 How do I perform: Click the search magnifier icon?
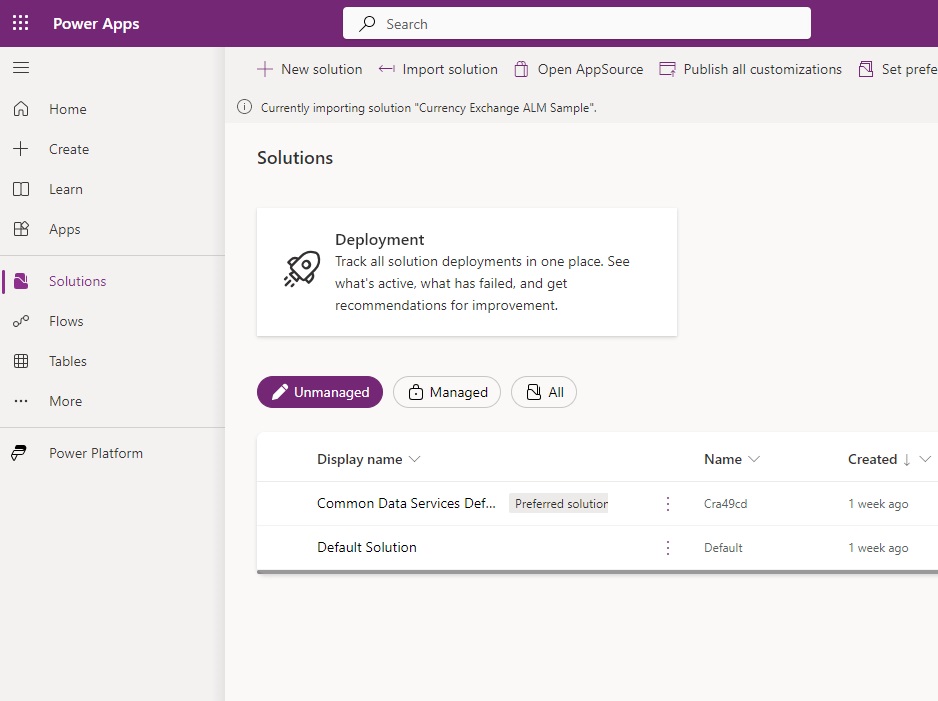coord(367,24)
